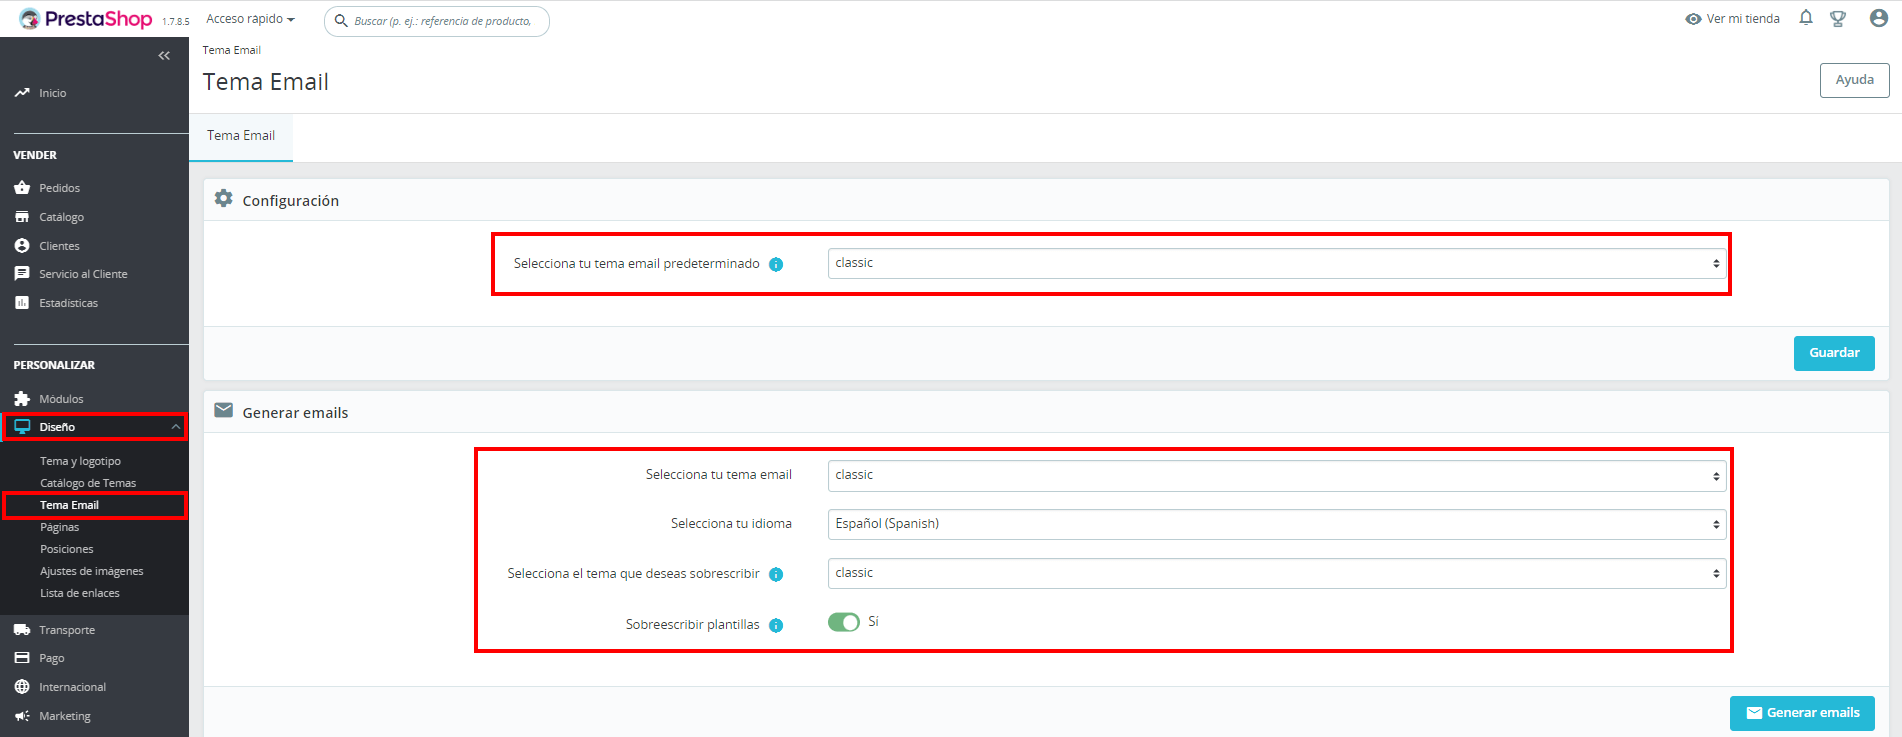Image resolution: width=1902 pixels, height=737 pixels.
Task: Click the Servicio al Cliente chat icon
Action: [22, 274]
